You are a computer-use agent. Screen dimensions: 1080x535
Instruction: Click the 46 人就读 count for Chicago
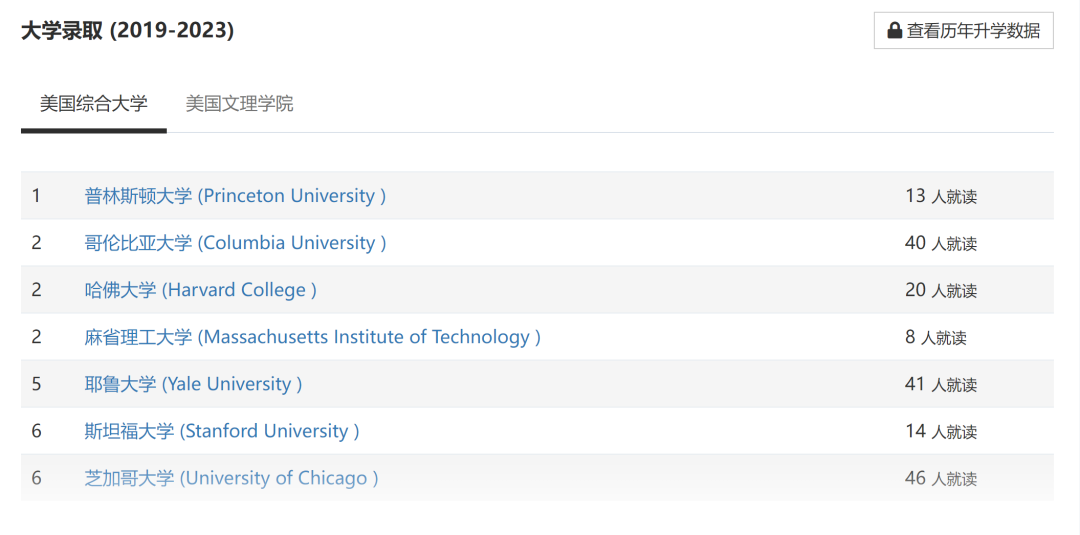(941, 478)
